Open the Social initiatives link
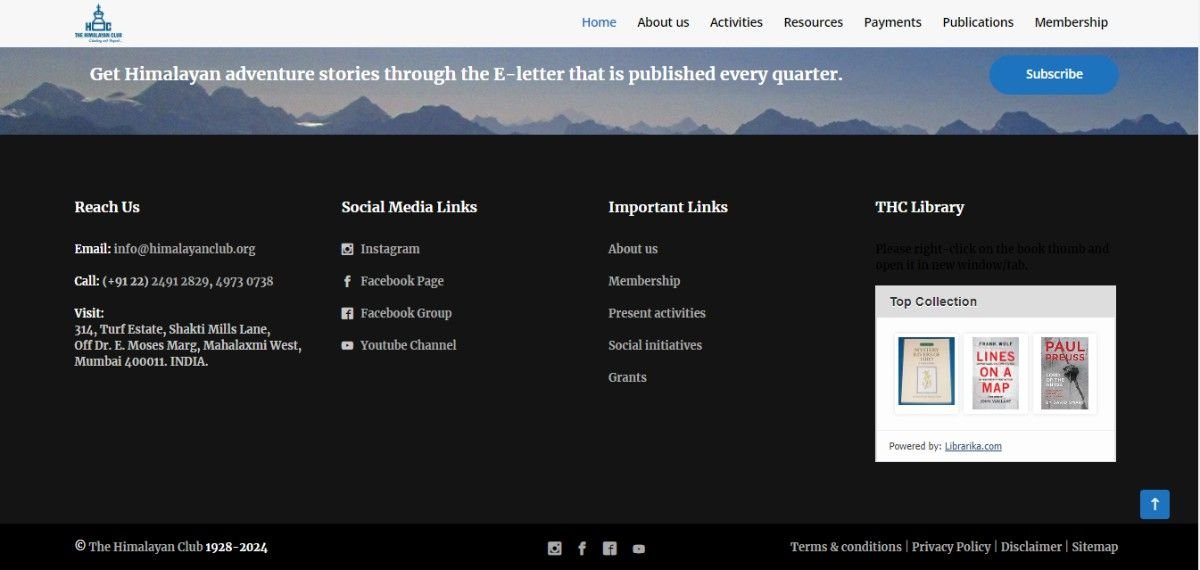 pos(655,345)
